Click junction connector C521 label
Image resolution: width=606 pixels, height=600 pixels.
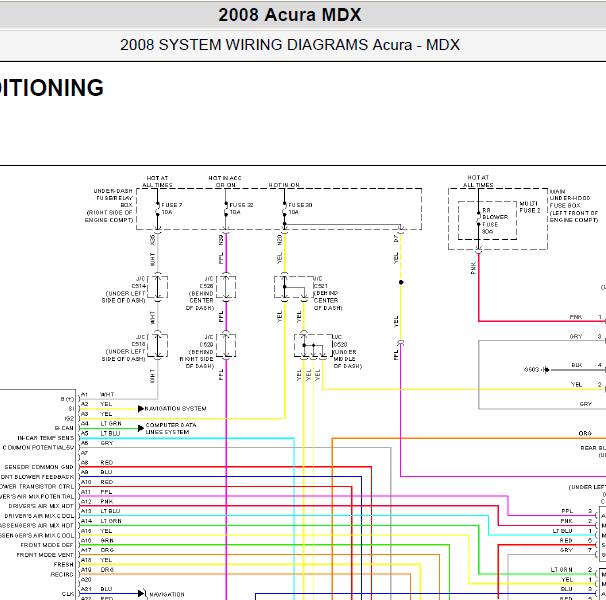tap(321, 286)
